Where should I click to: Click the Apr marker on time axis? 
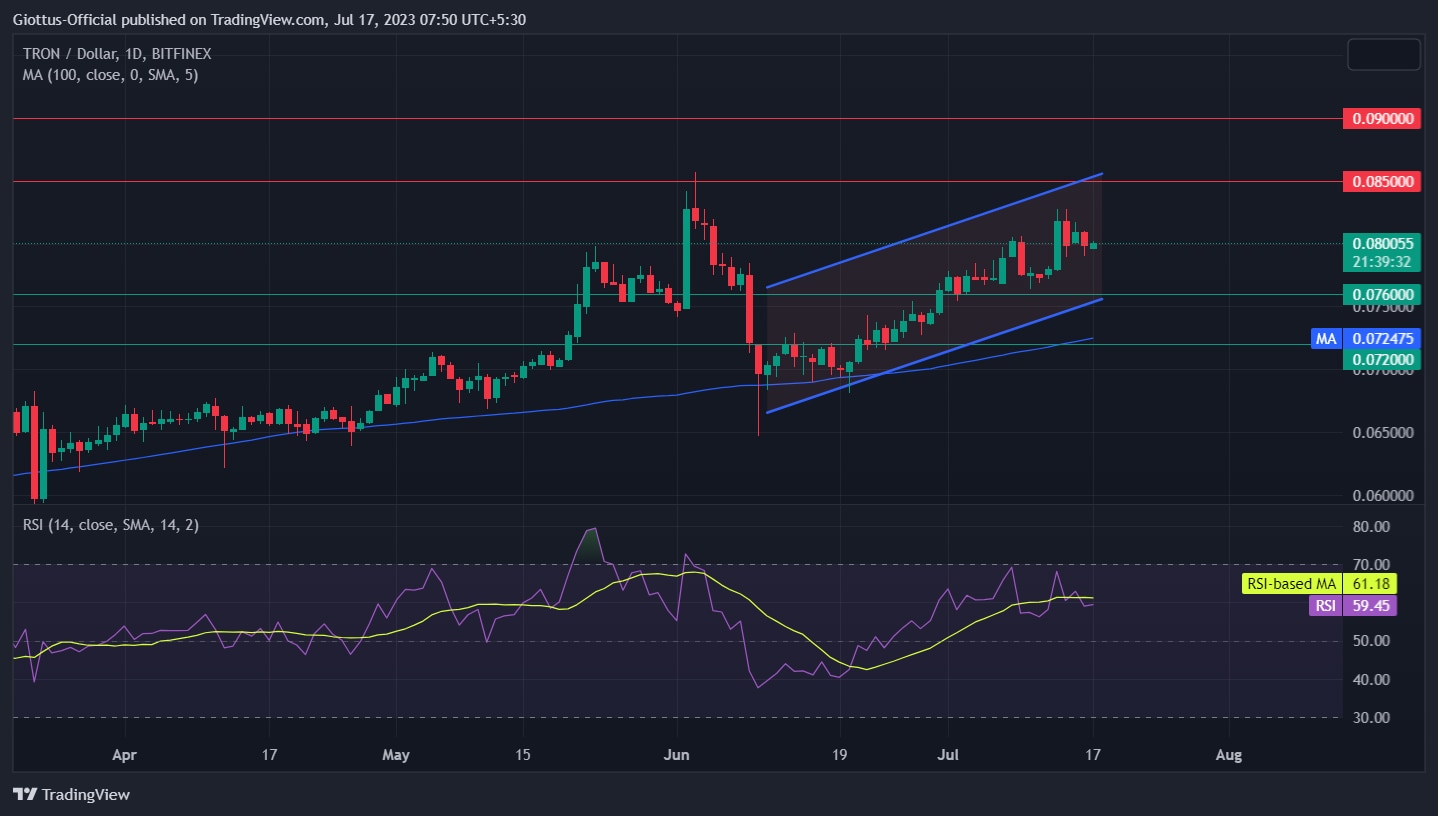pos(123,756)
